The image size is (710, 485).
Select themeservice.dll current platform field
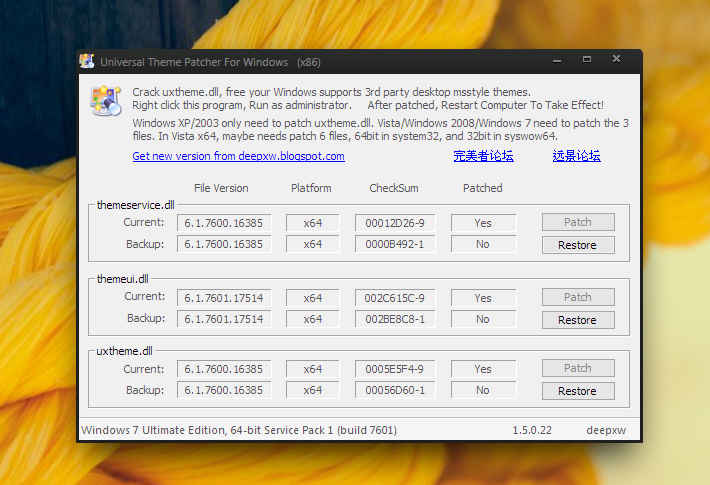coord(312,223)
